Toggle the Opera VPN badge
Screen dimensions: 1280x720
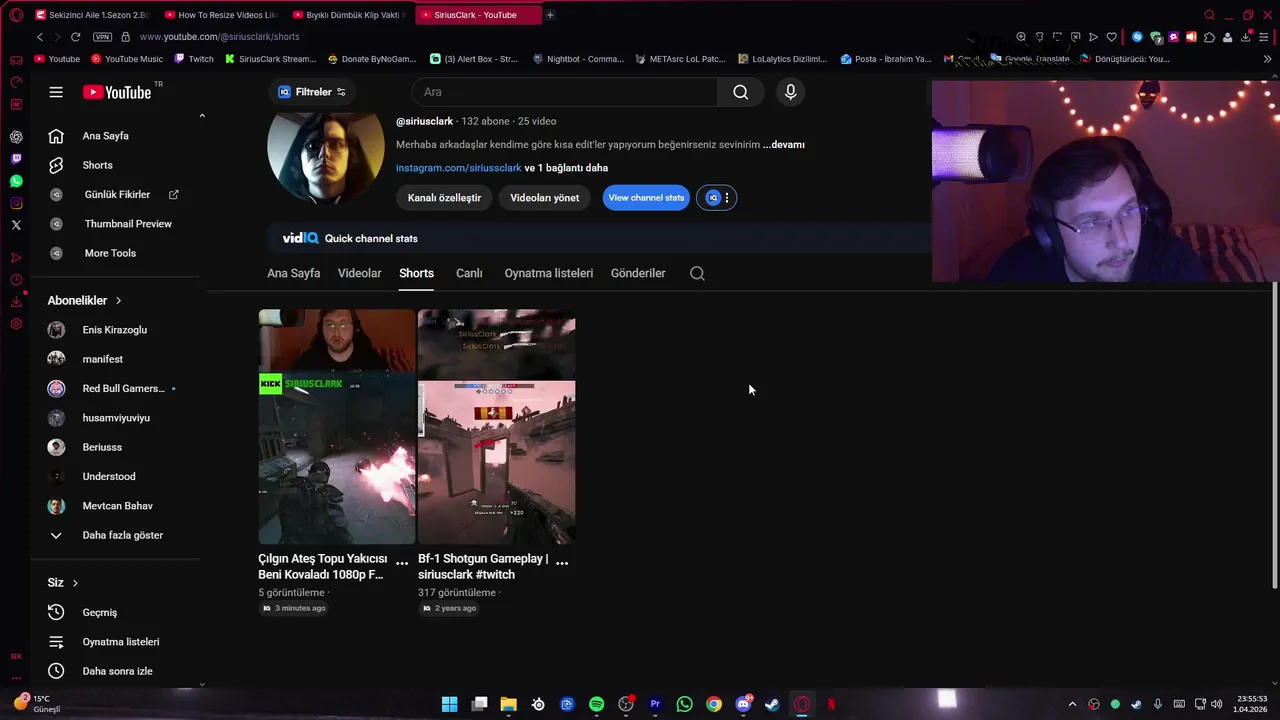coord(102,37)
